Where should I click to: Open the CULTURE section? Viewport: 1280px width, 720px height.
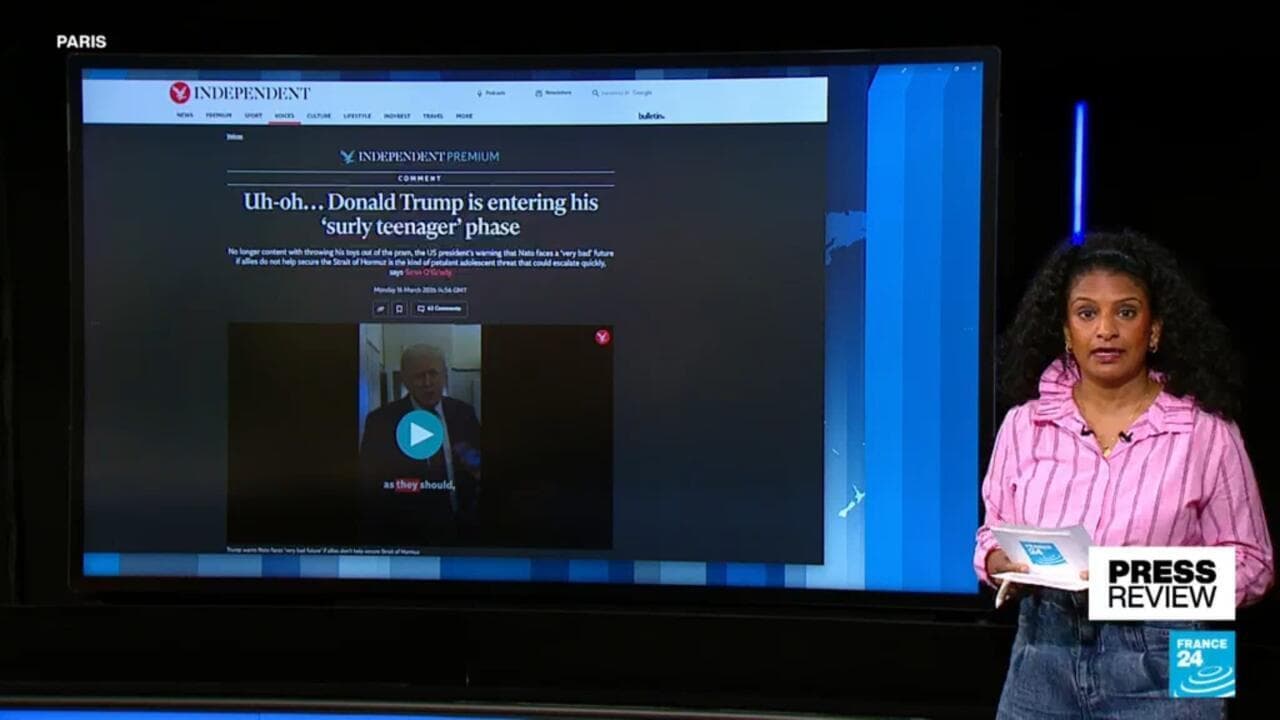coord(318,116)
